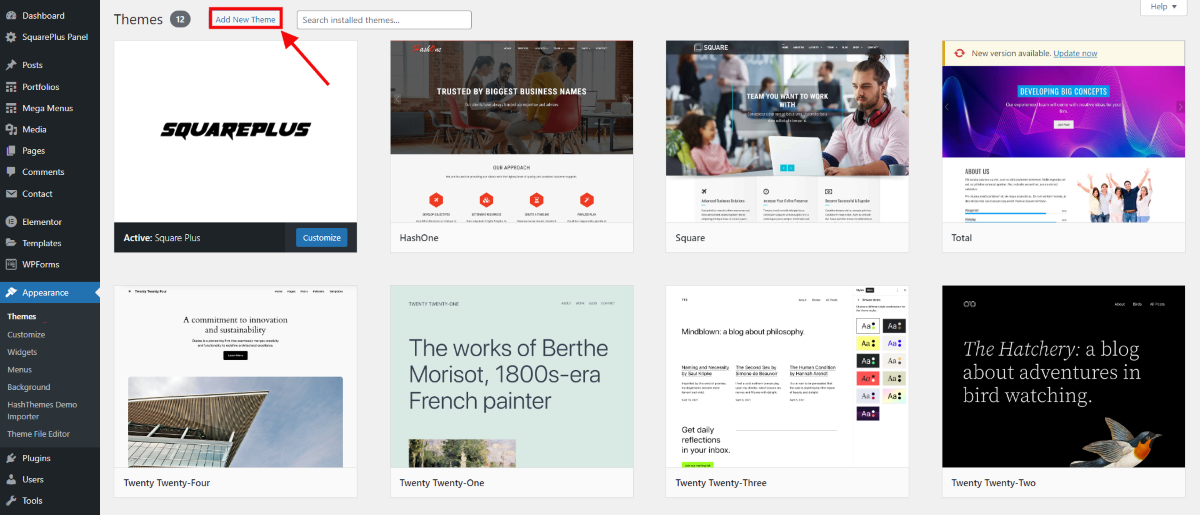Open the Twenty Twenty-One theme screenshot
Viewport: 1200px width, 515px height.
(x=511, y=376)
